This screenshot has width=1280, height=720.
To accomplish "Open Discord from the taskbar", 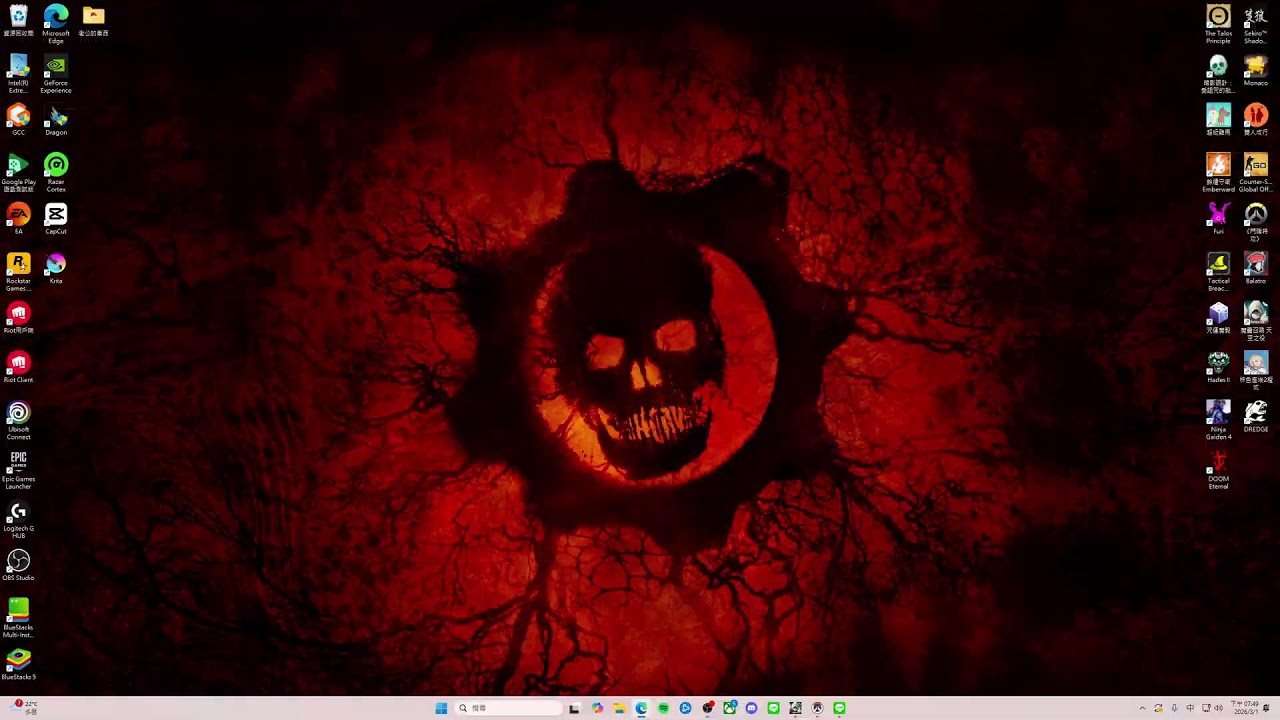I will 751,708.
